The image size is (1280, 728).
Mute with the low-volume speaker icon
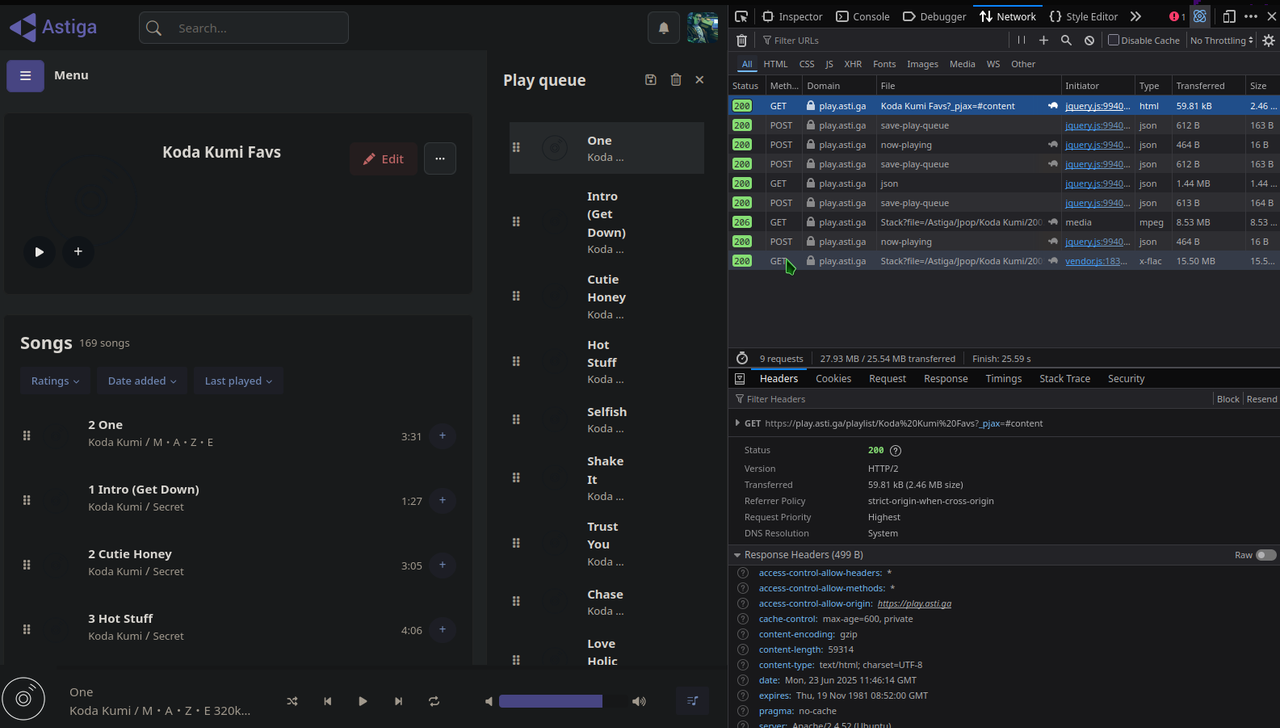click(488, 701)
